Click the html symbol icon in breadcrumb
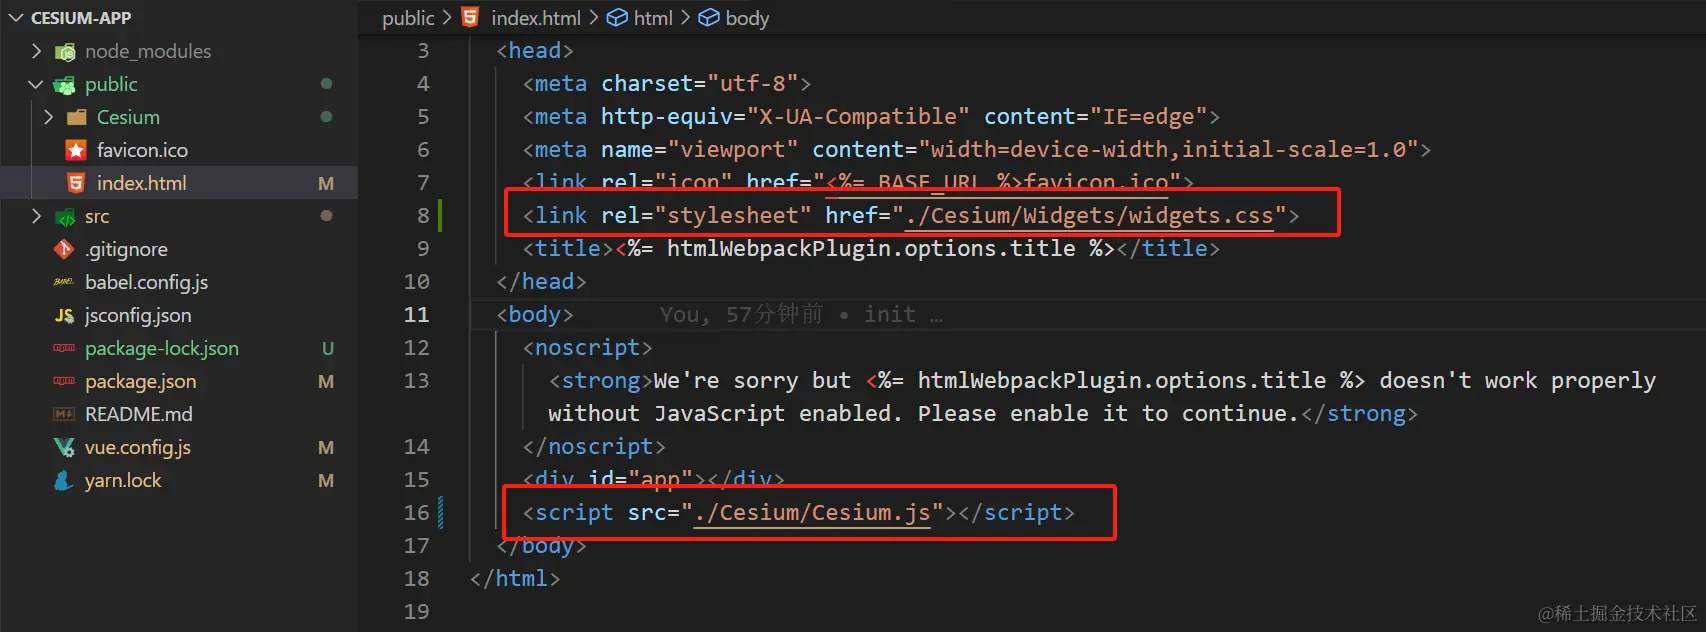1706x632 pixels. coord(618,18)
